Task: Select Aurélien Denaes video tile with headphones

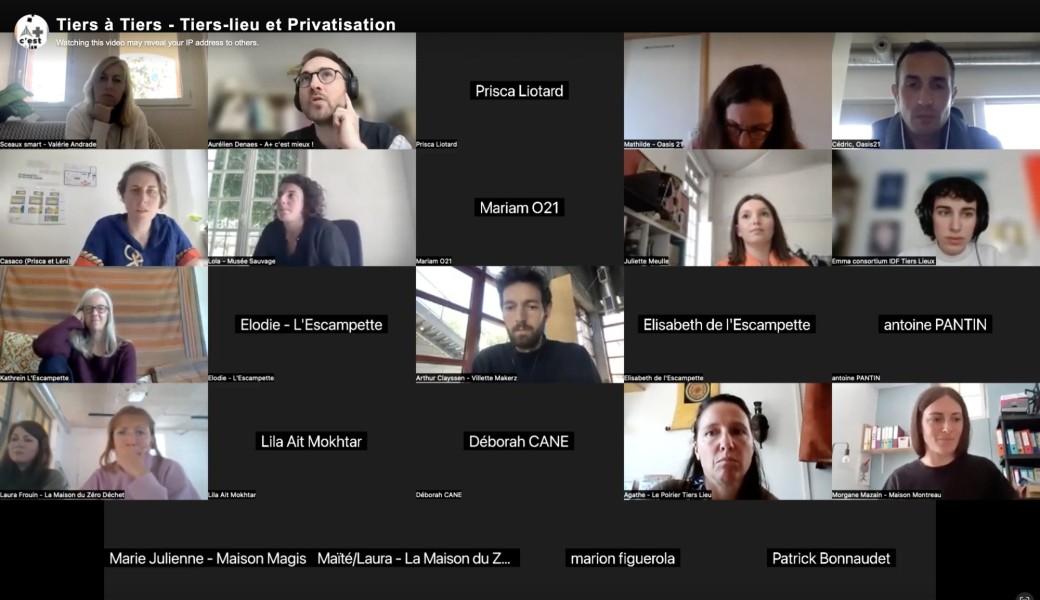Action: (312, 91)
